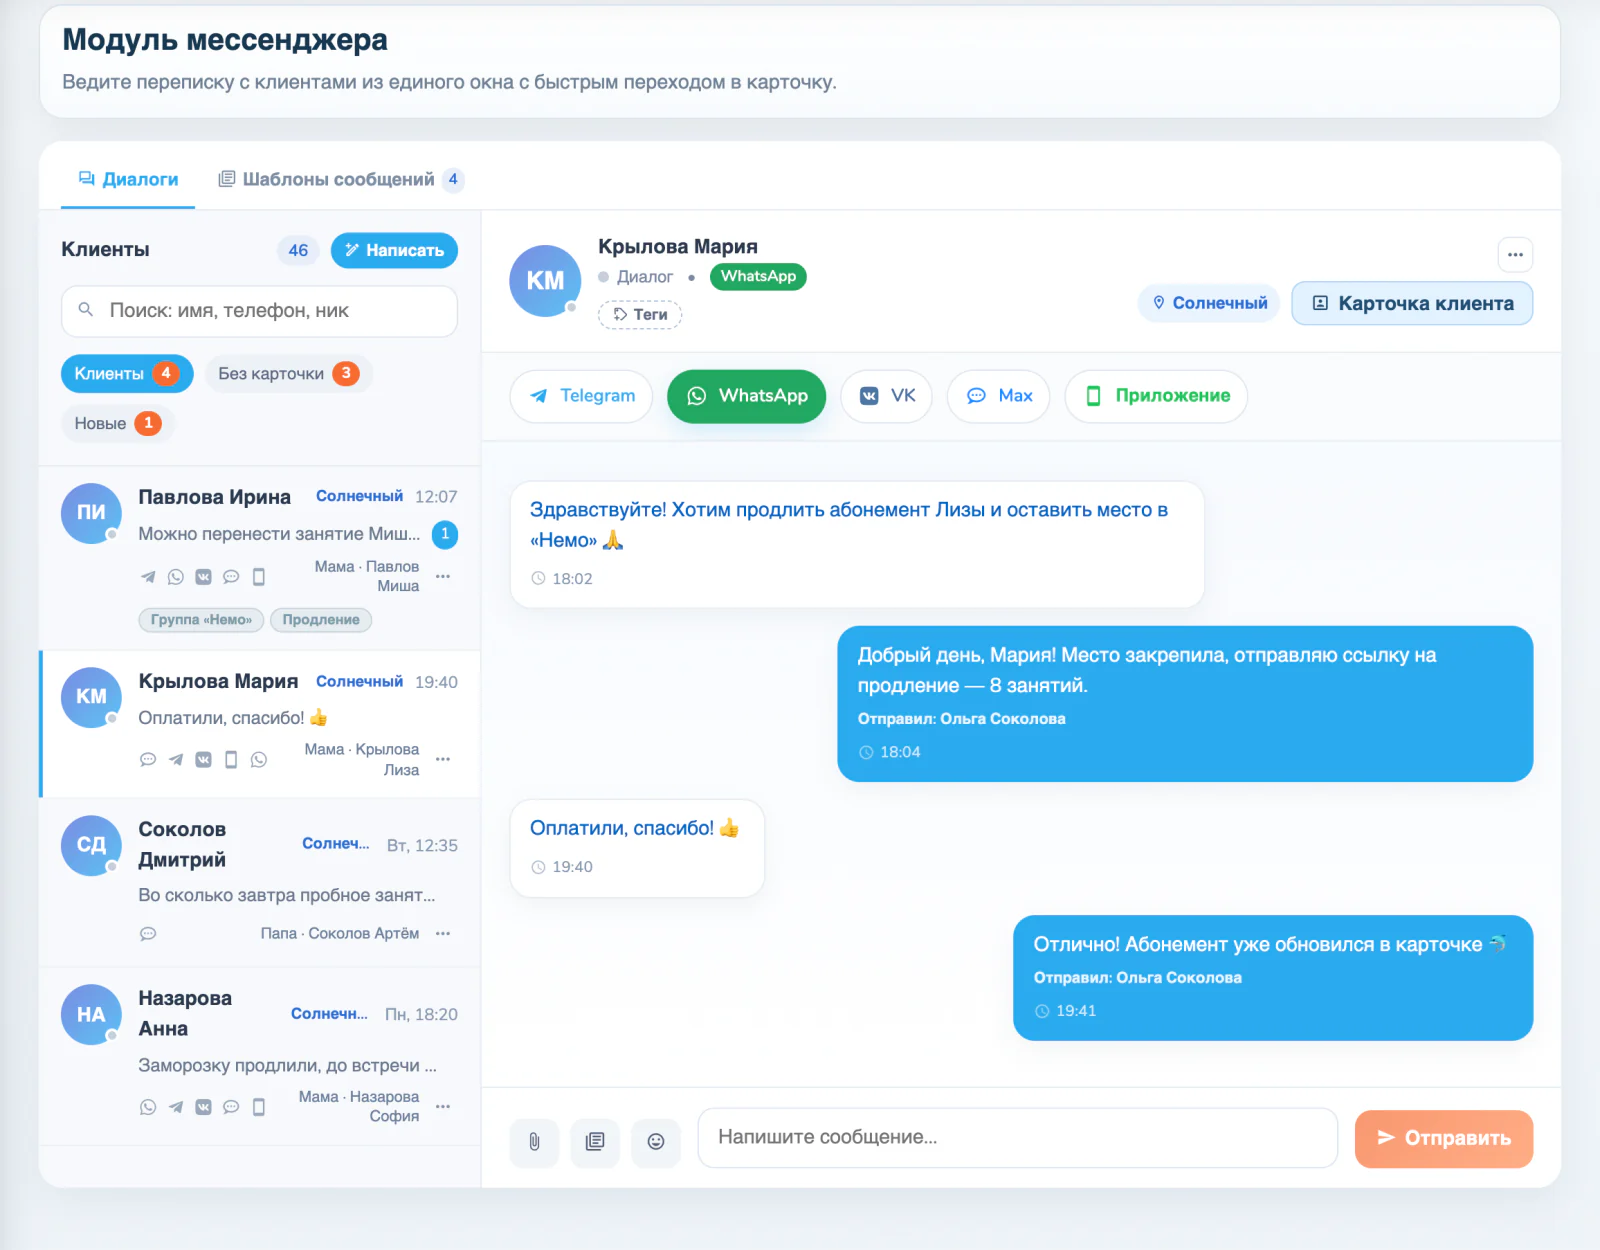The width and height of the screenshot is (1600, 1250).
Task: Select the Без карточки filter chip
Action: (x=289, y=373)
